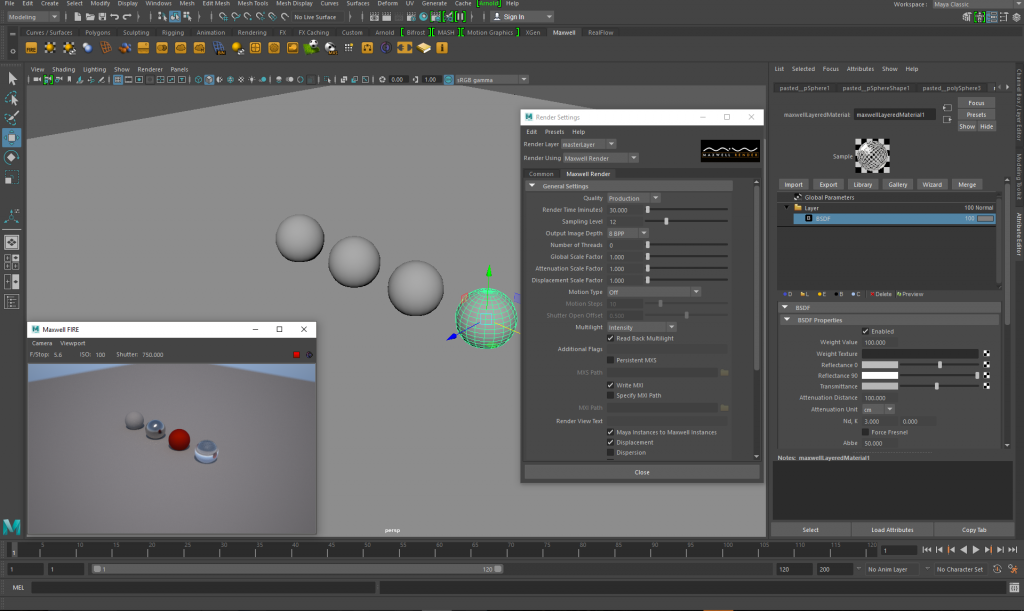Collapse the General Settings section
1024x611 pixels.
[531, 186]
